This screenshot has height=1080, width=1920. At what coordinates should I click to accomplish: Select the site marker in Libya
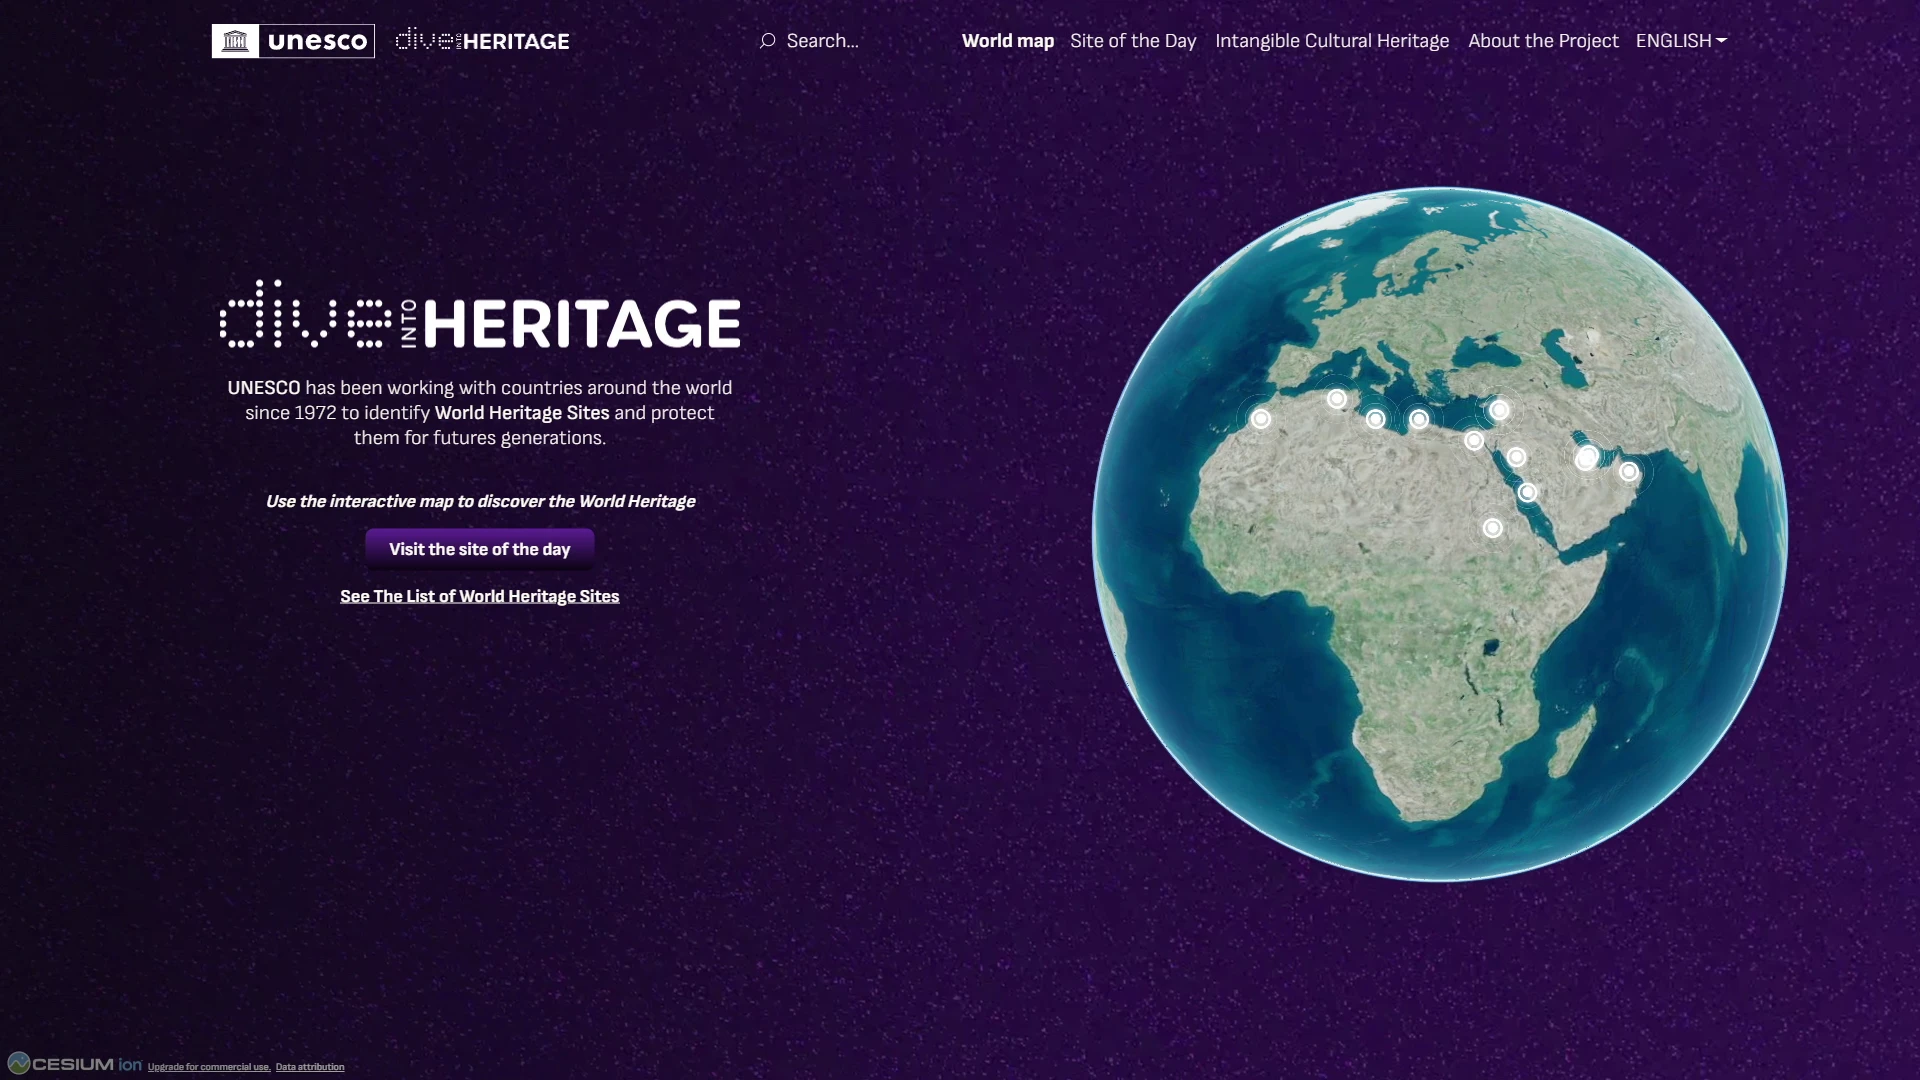point(1419,419)
